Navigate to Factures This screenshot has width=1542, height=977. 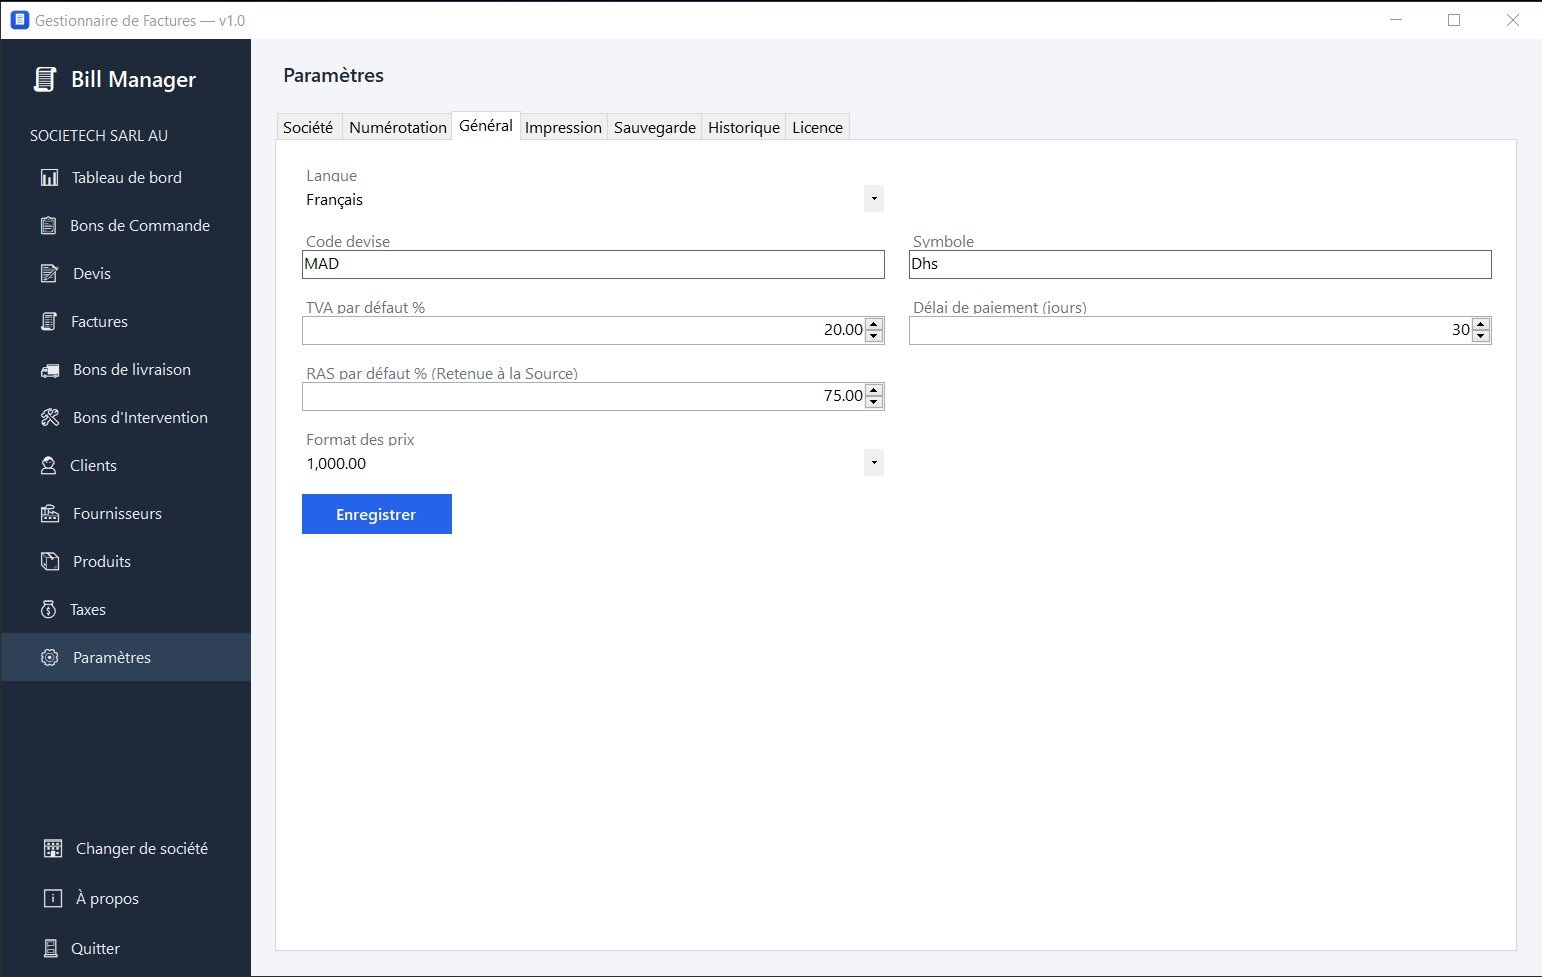pyautogui.click(x=126, y=321)
